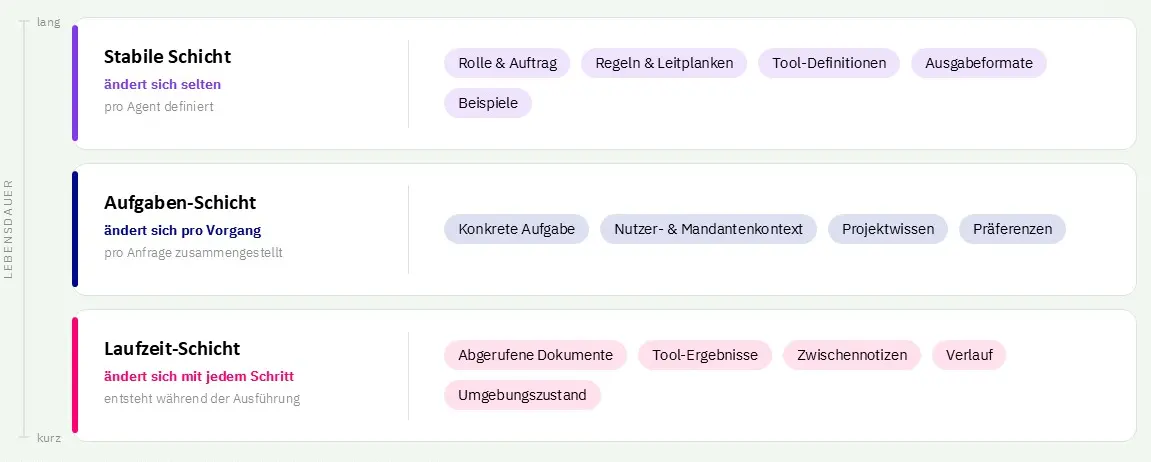This screenshot has width=1151, height=462.
Task: Select the Ausgabeformate chip
Action: [978, 63]
